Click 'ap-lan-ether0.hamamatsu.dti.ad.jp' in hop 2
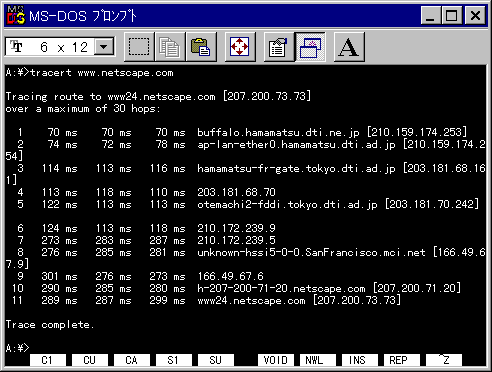The height and width of the screenshot is (372, 492). pos(296,145)
